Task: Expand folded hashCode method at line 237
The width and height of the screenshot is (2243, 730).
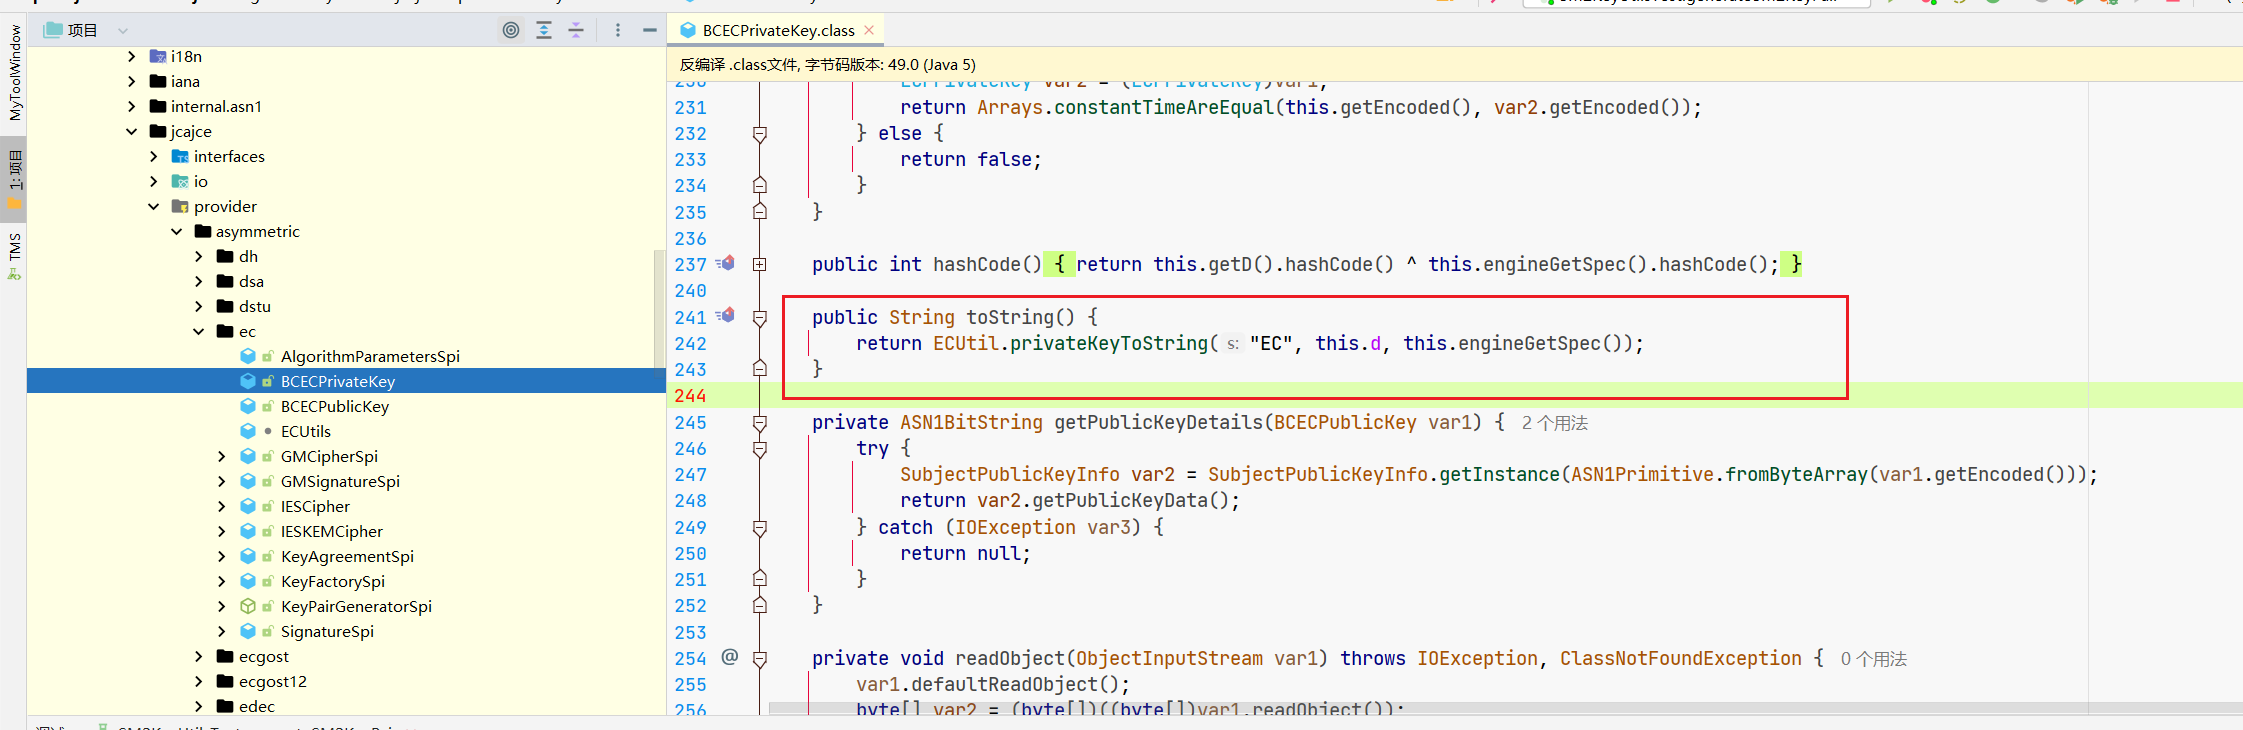Action: click(760, 265)
